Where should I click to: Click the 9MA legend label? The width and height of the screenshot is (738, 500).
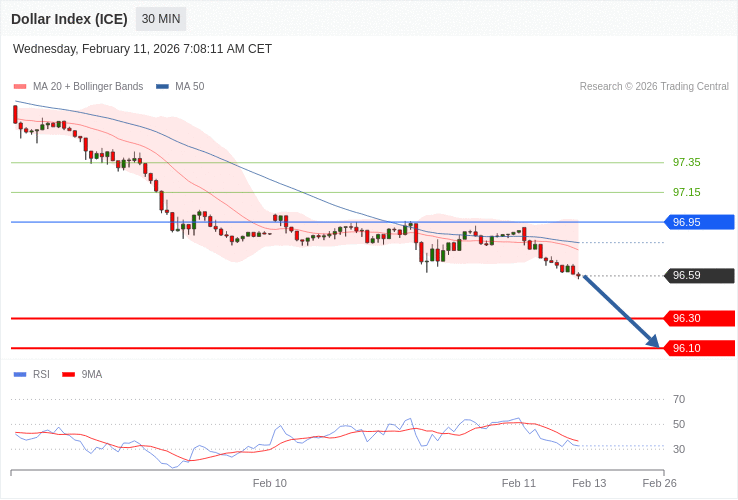click(x=92, y=375)
